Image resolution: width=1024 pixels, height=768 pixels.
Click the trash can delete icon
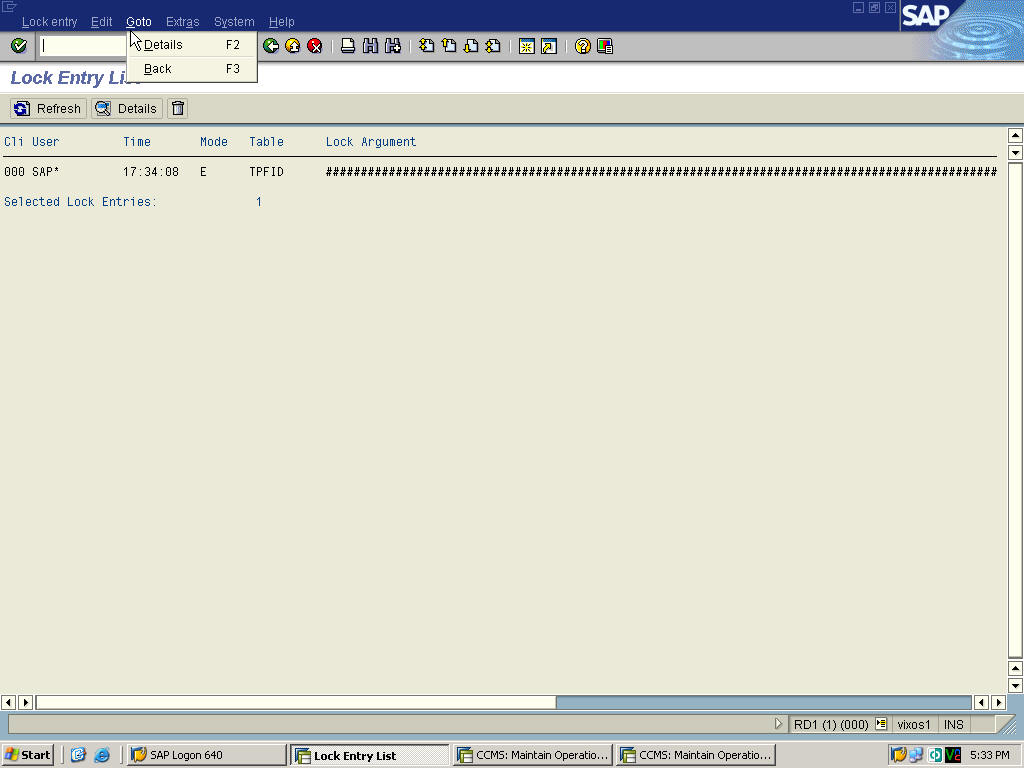pos(177,108)
